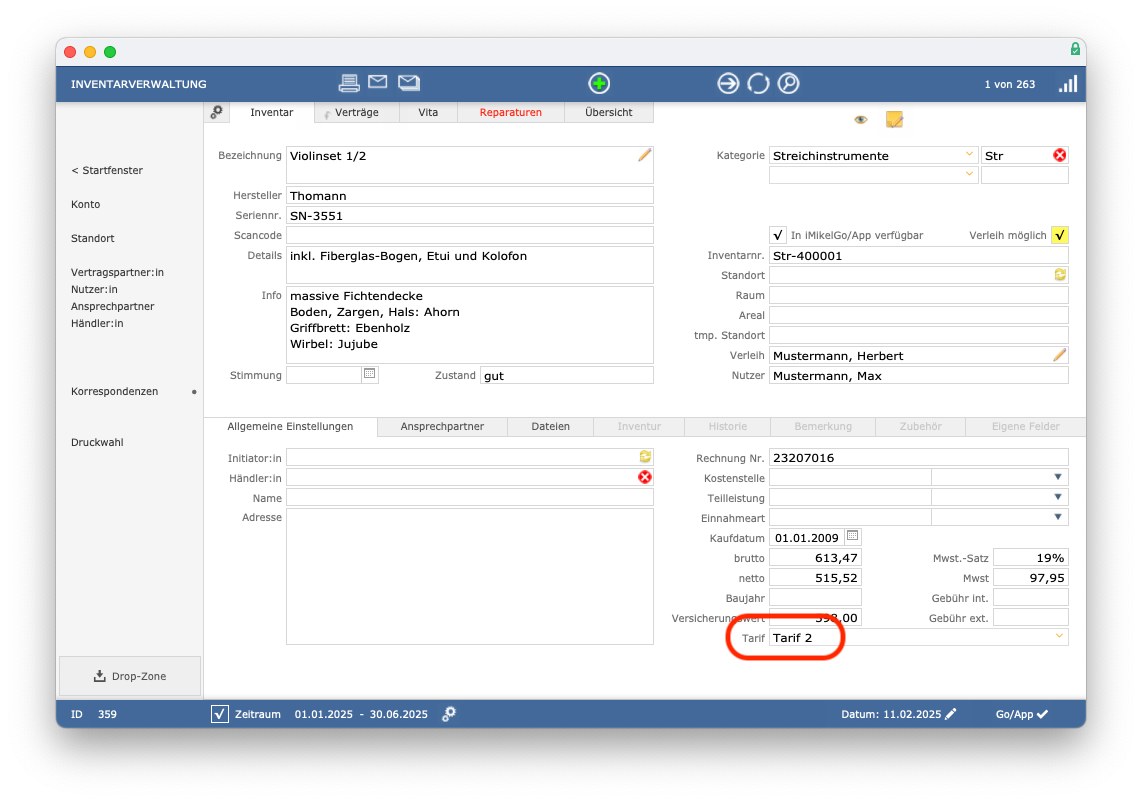The width and height of the screenshot is (1142, 802).
Task: Open Standort in sidebar
Action: (x=92, y=238)
